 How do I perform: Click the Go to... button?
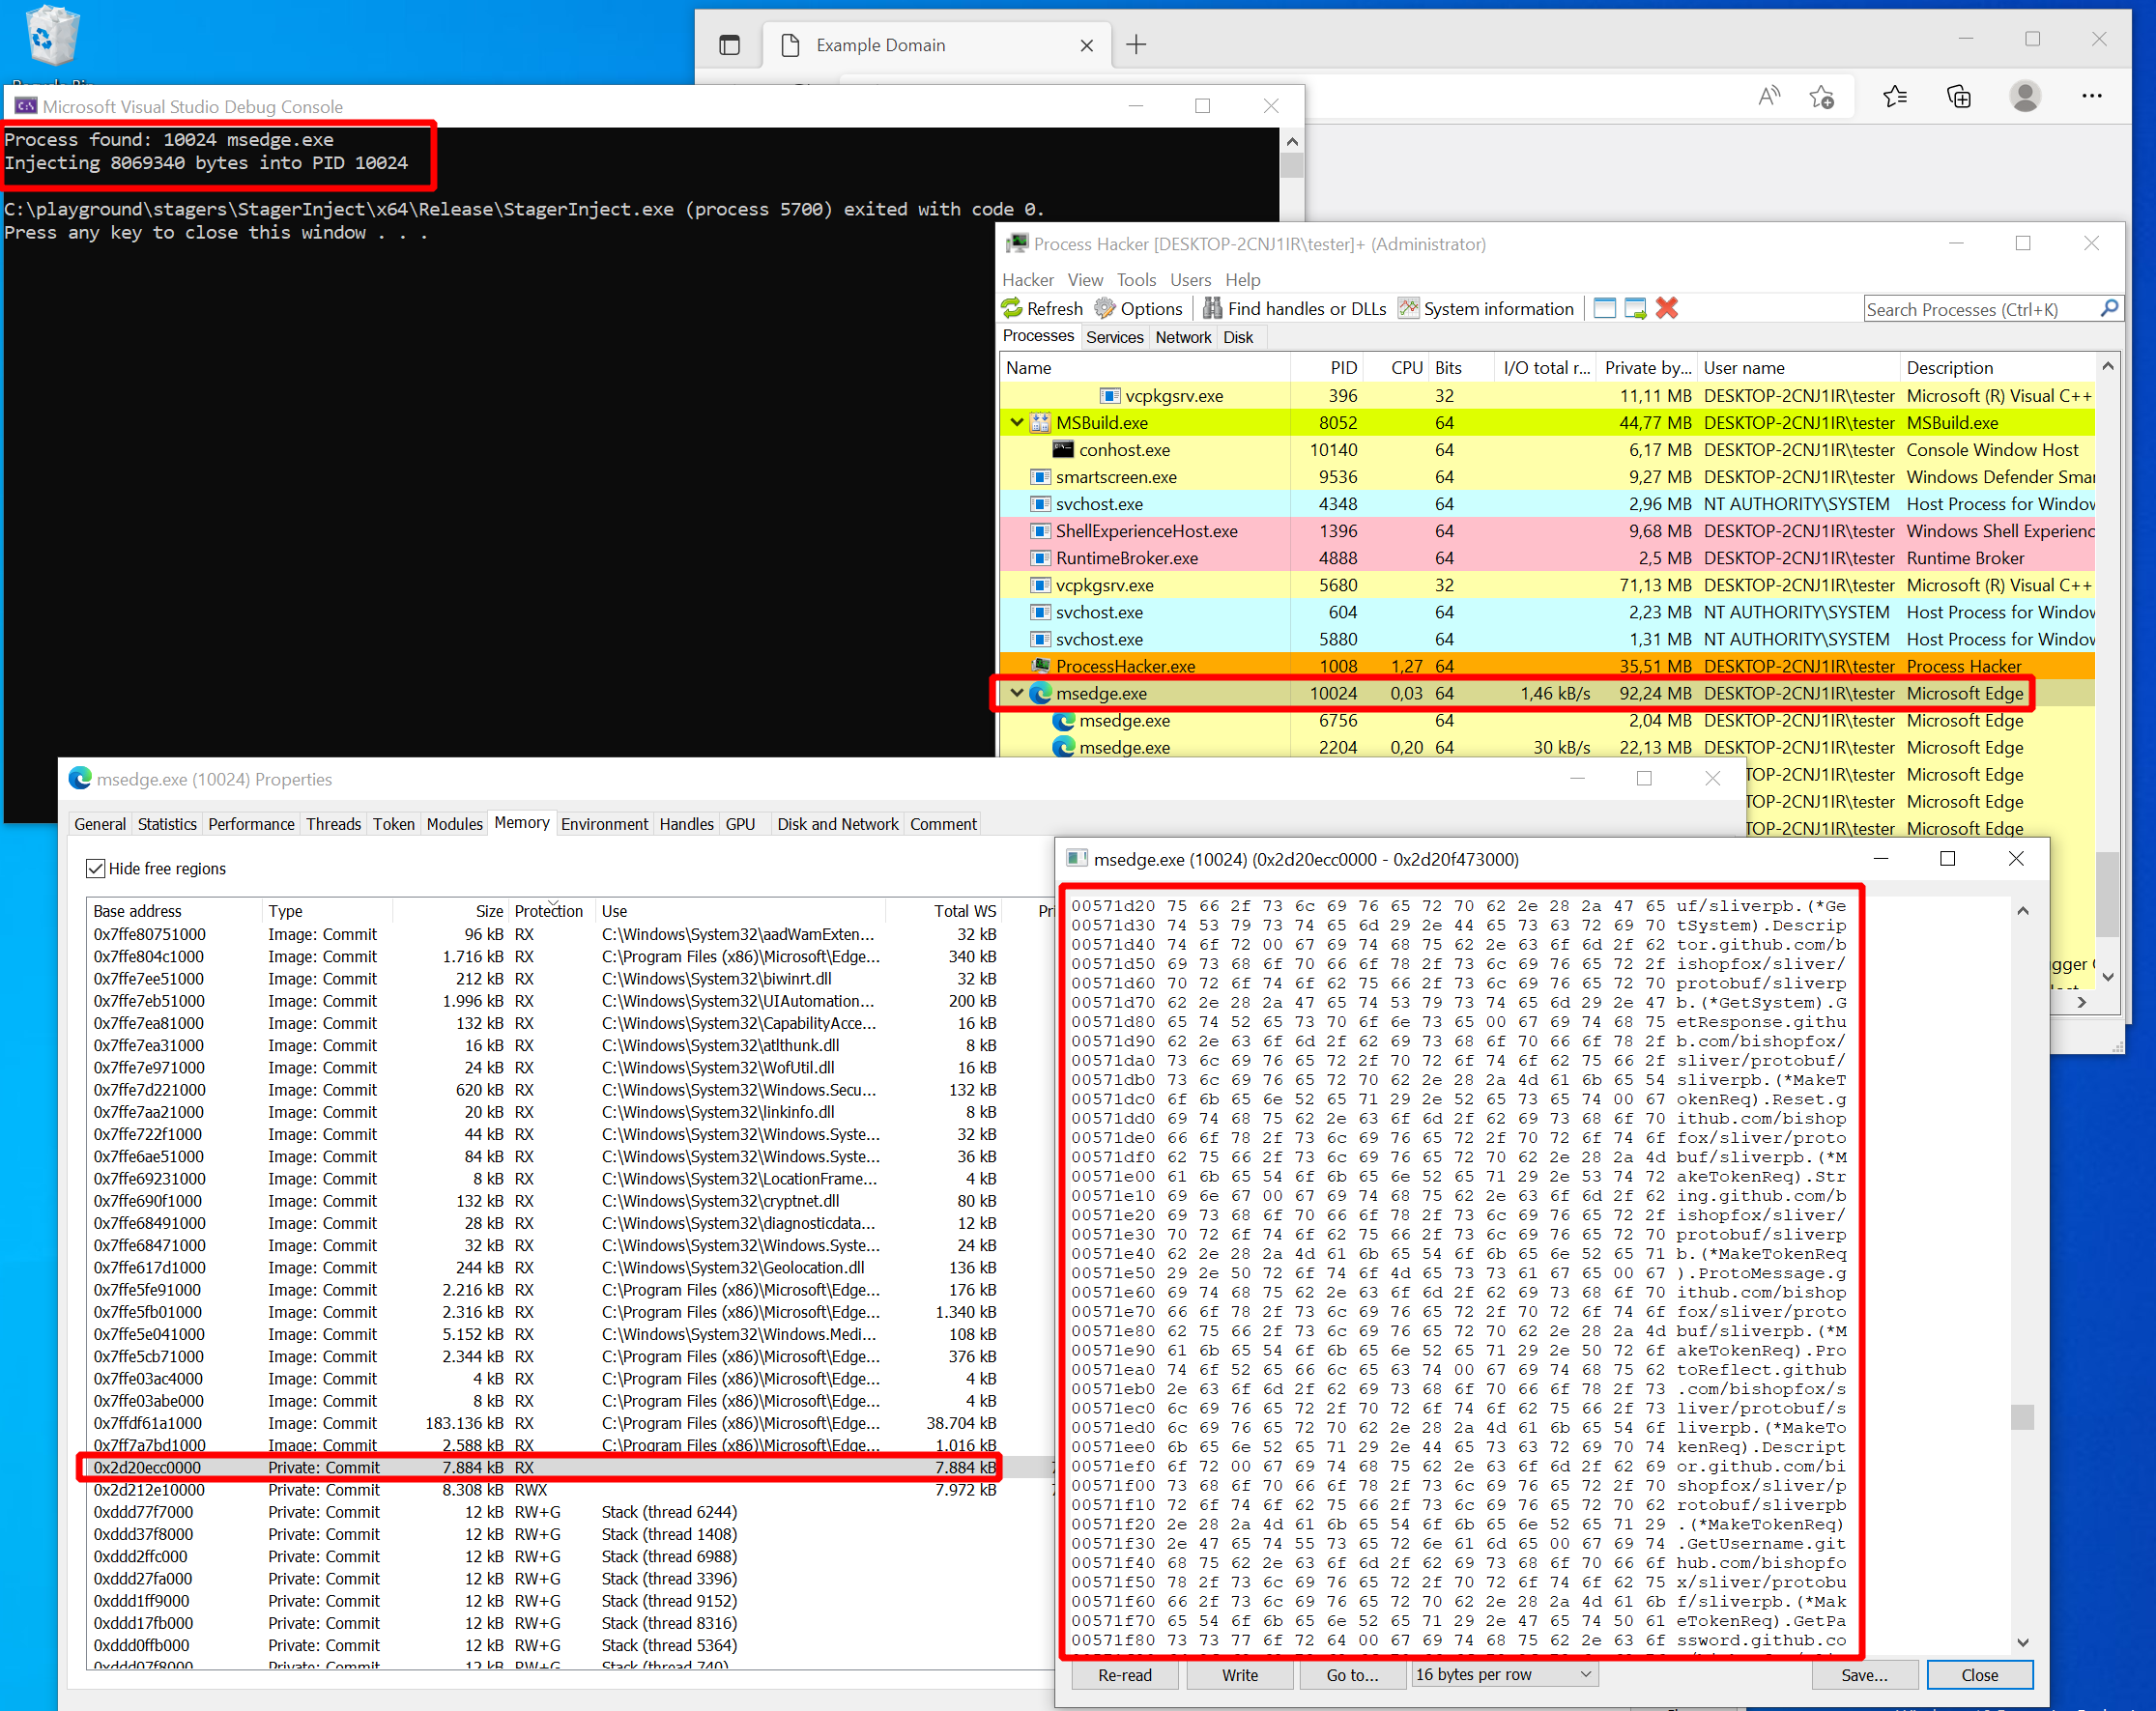[1352, 1675]
